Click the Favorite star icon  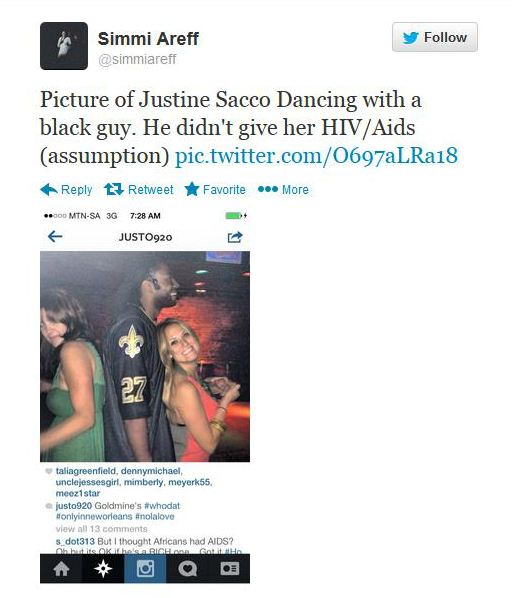[192, 189]
